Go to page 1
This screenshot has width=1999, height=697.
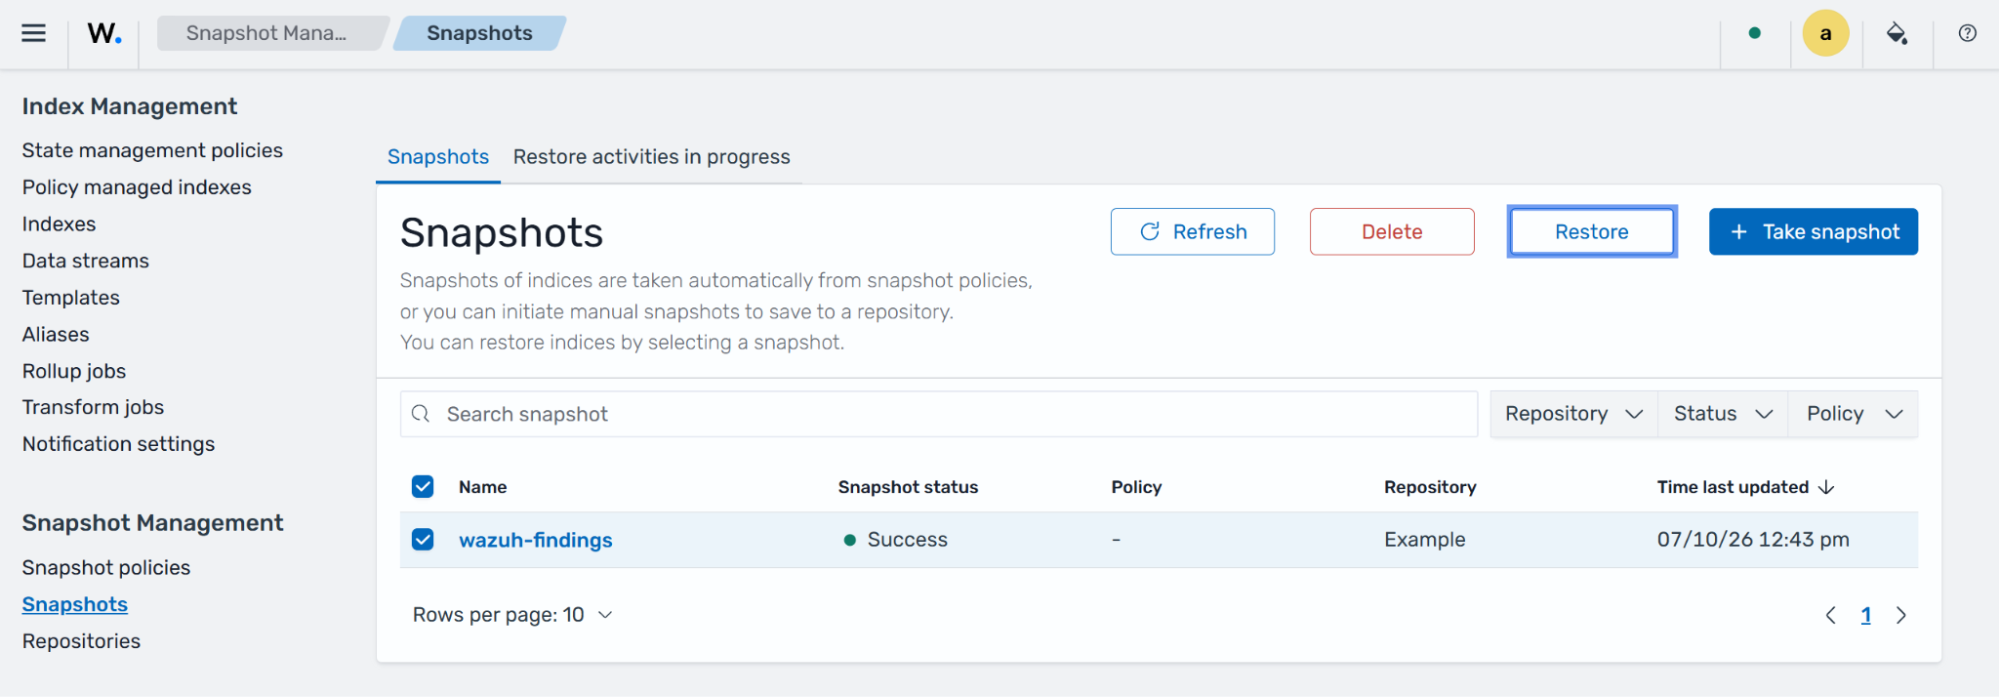click(1866, 615)
